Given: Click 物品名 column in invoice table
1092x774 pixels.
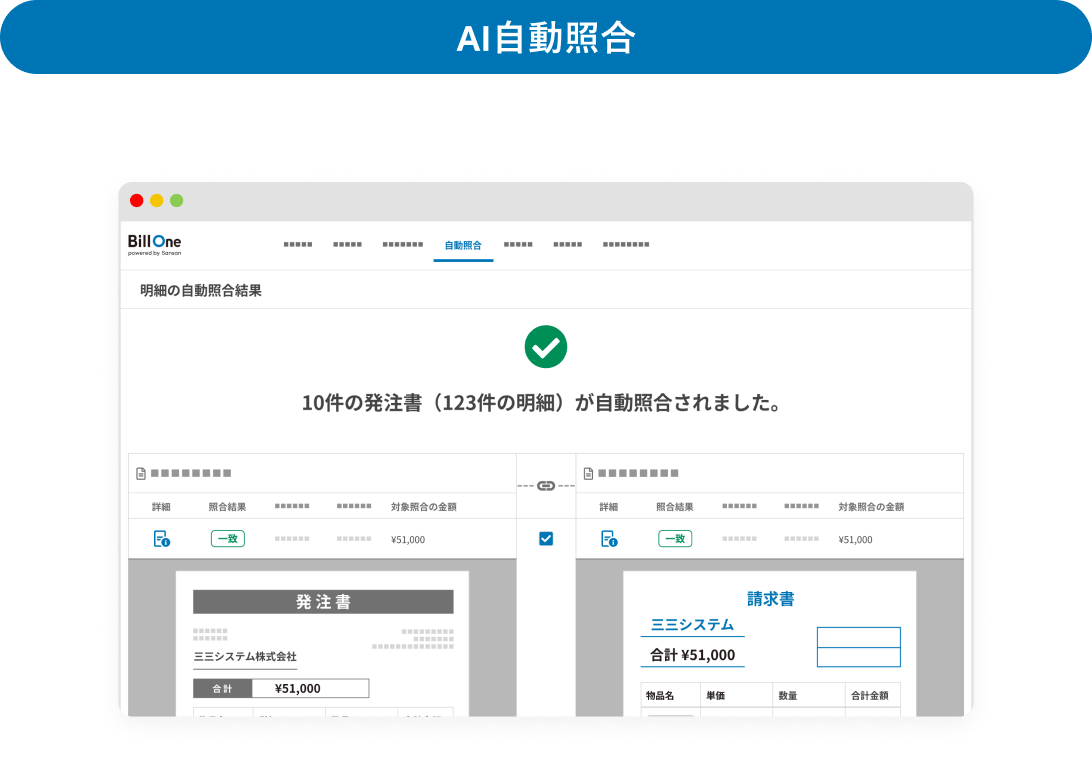Looking at the screenshot, I should (x=660, y=695).
